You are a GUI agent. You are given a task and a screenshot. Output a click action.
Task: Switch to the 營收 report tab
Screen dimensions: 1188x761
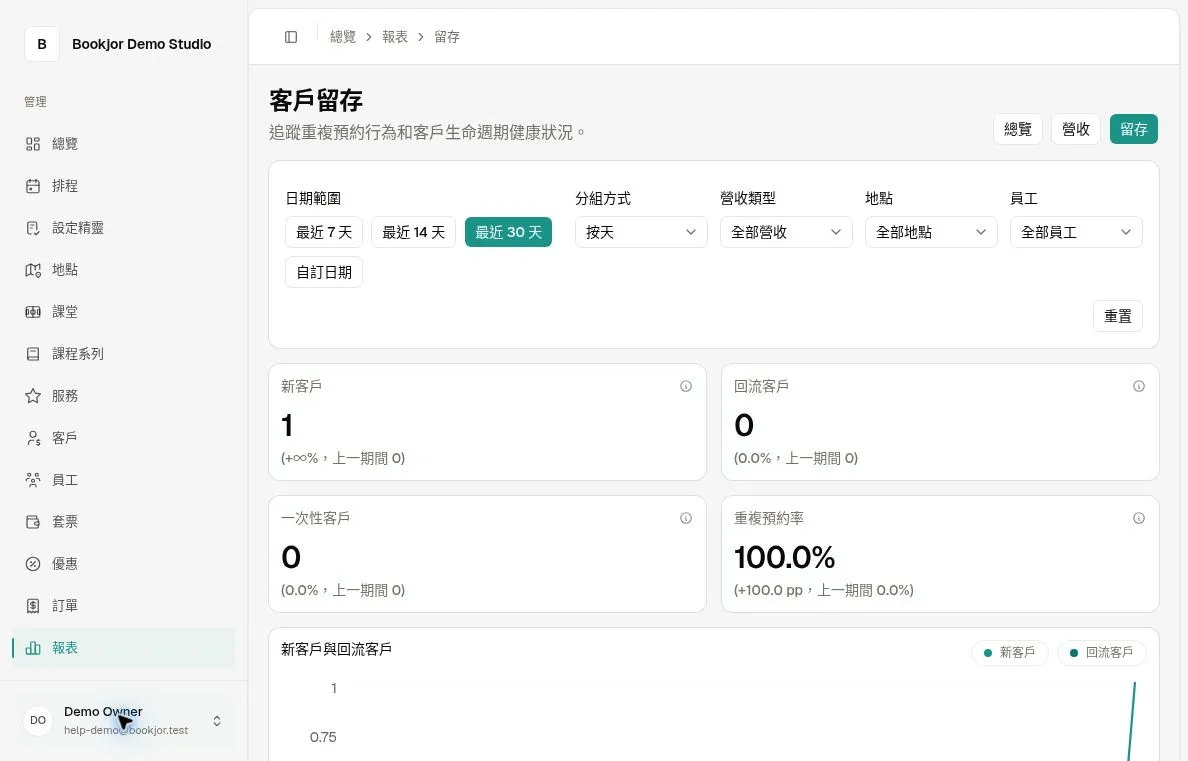coord(1076,129)
